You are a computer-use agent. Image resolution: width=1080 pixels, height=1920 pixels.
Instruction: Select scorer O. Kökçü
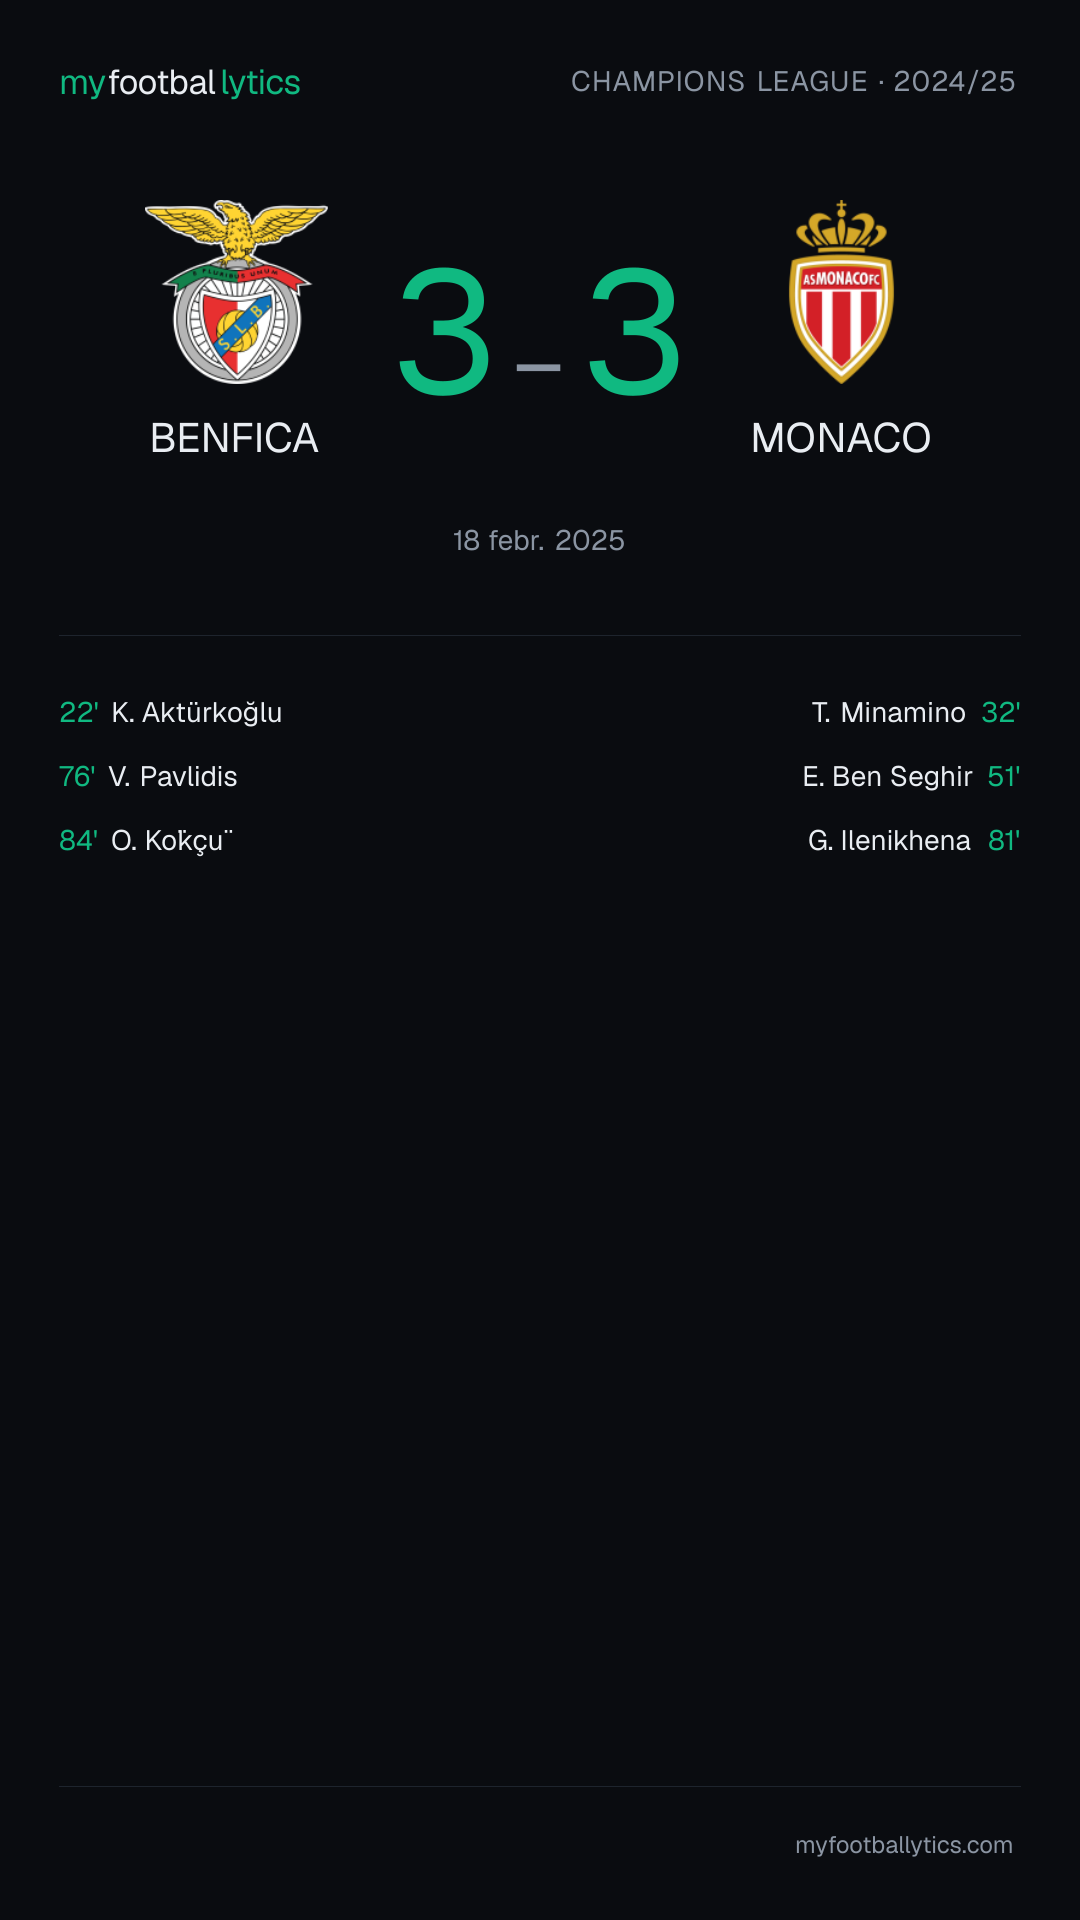coord(172,841)
